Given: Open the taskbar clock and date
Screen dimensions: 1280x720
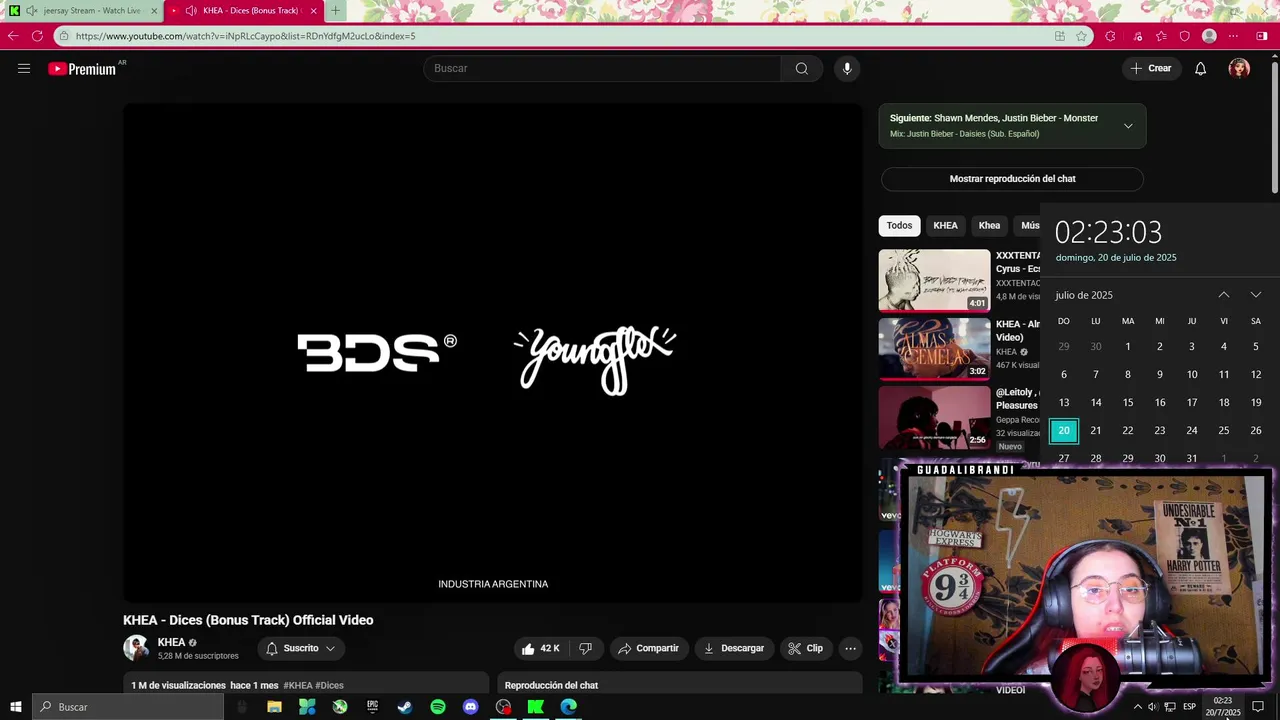Looking at the screenshot, I should (1222, 707).
